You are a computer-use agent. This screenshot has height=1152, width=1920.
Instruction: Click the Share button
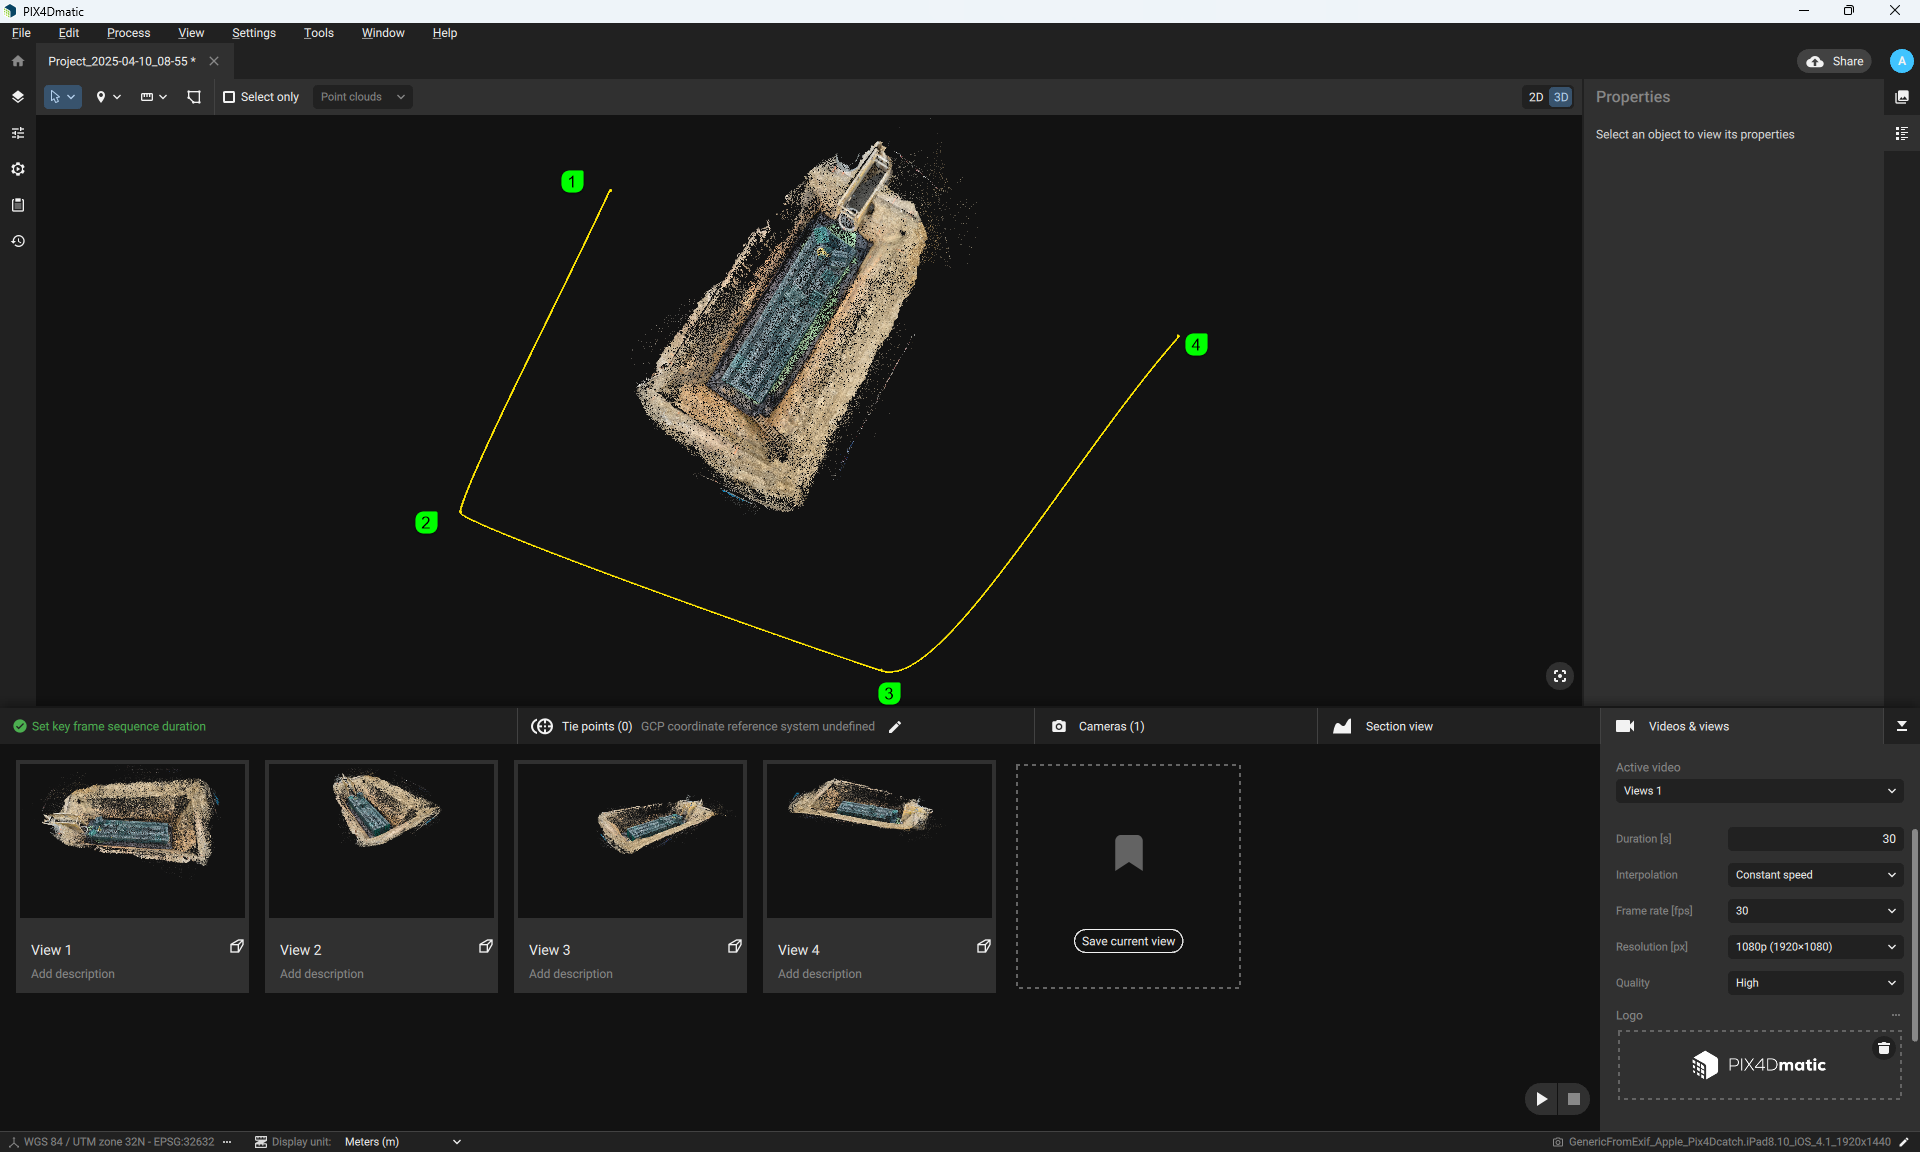(1835, 61)
